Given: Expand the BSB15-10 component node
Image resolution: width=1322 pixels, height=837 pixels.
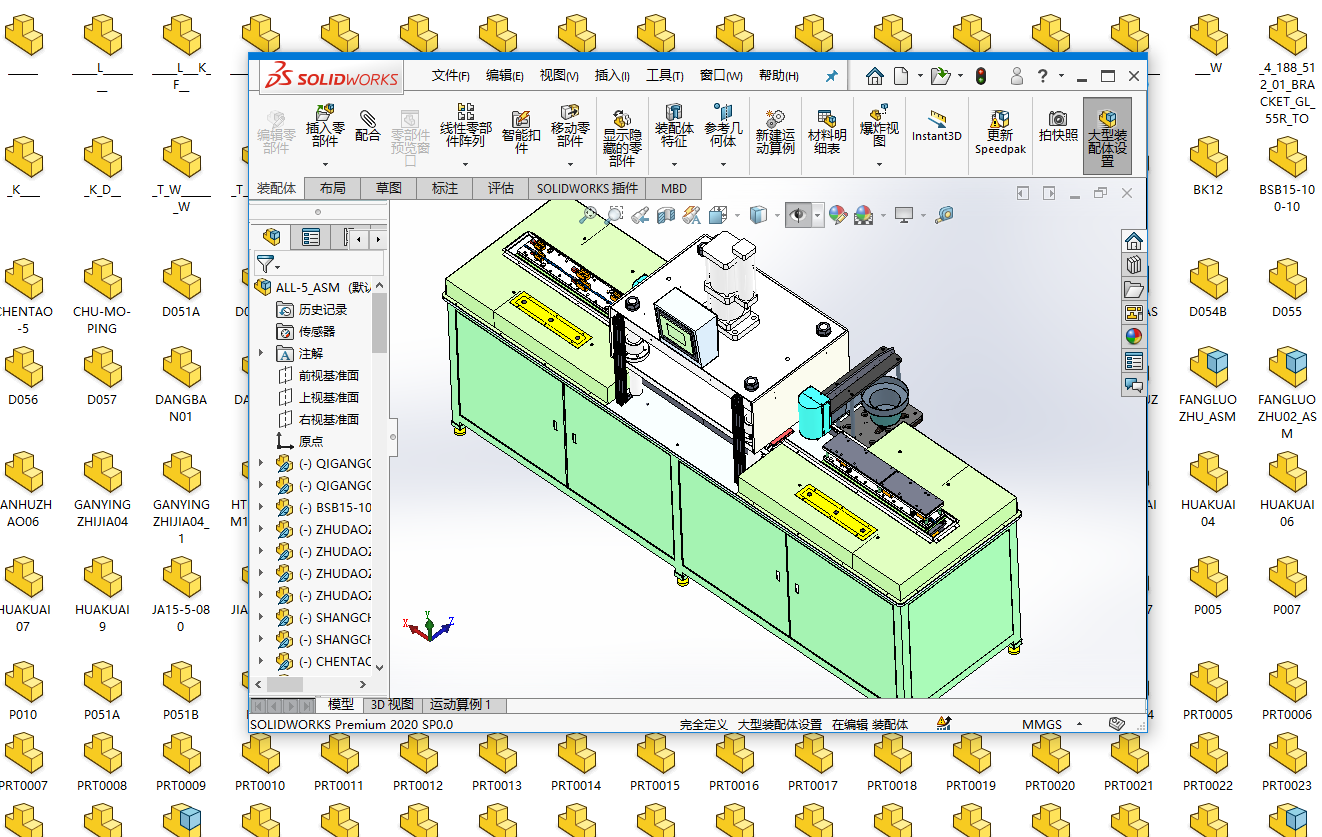Looking at the screenshot, I should (262, 507).
